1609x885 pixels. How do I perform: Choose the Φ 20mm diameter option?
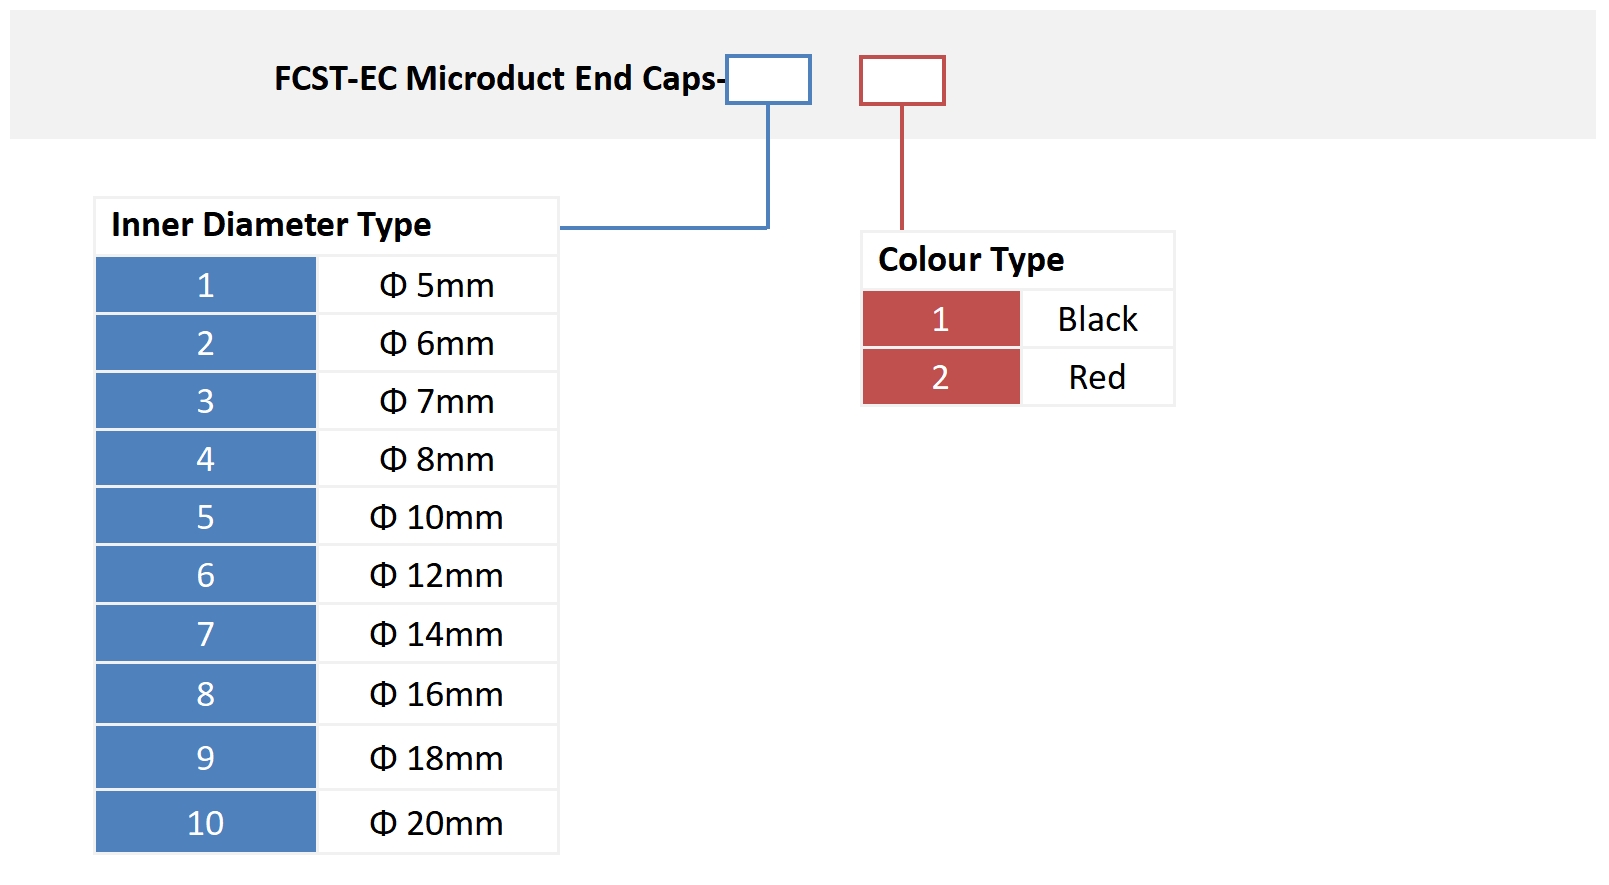tap(437, 823)
